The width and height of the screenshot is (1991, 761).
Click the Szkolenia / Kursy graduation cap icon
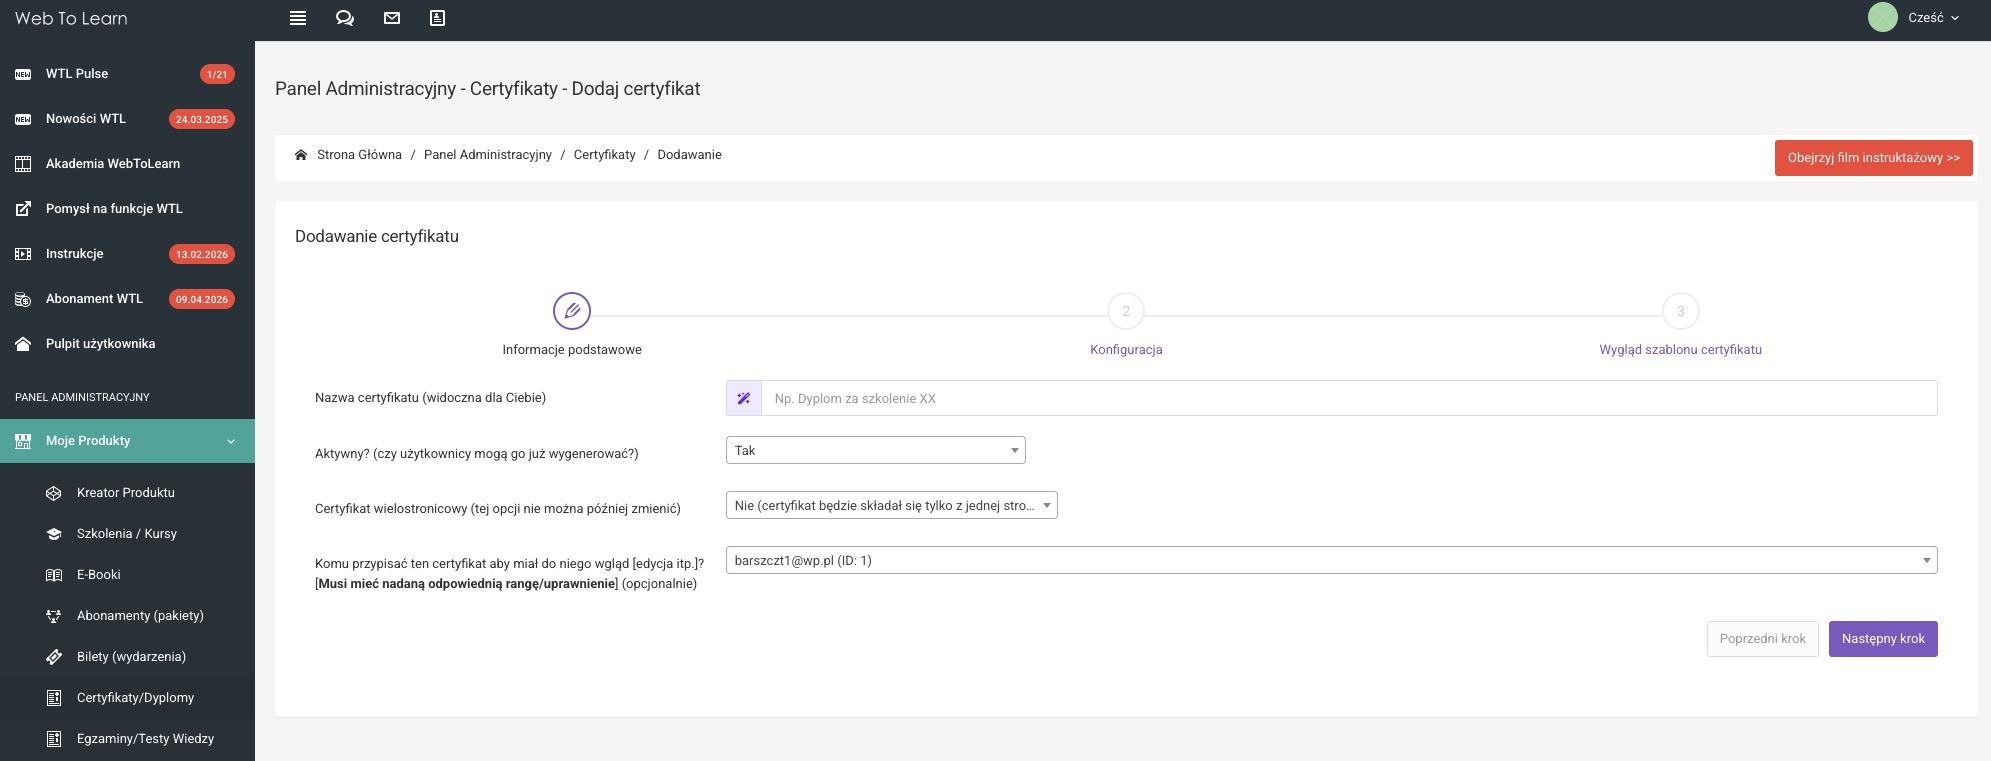click(54, 534)
